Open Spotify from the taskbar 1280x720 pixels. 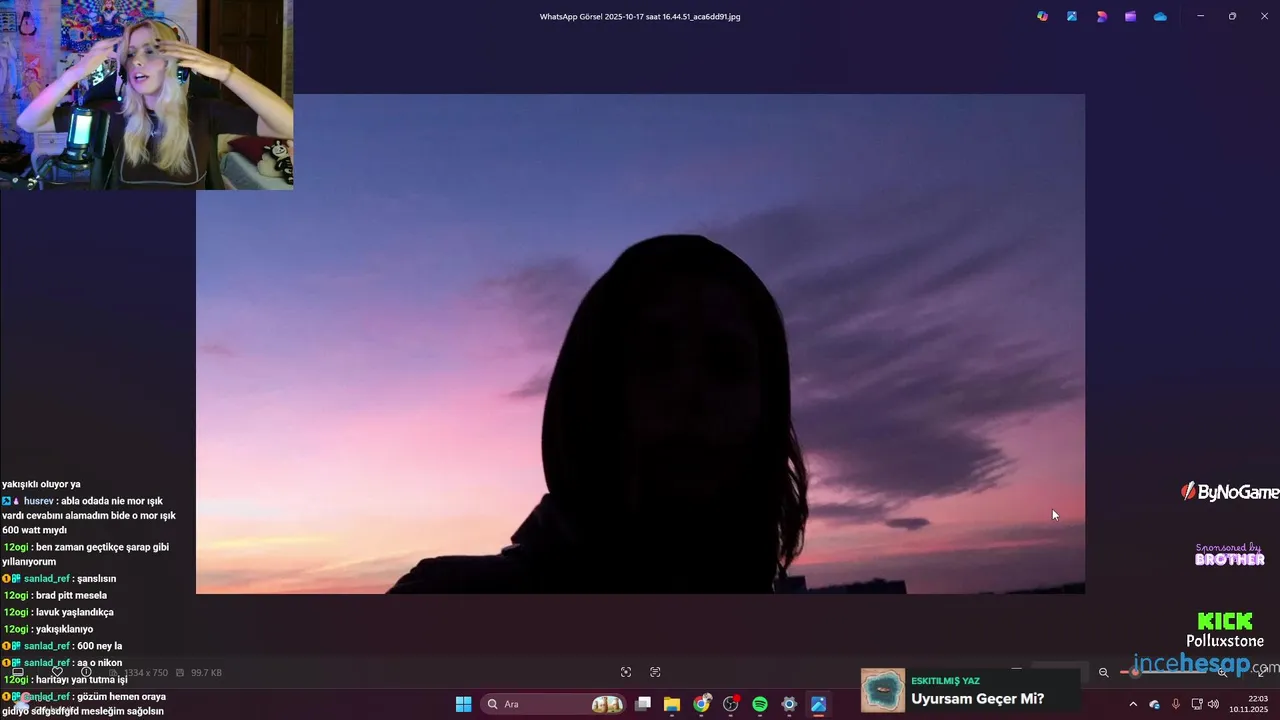tap(760, 704)
